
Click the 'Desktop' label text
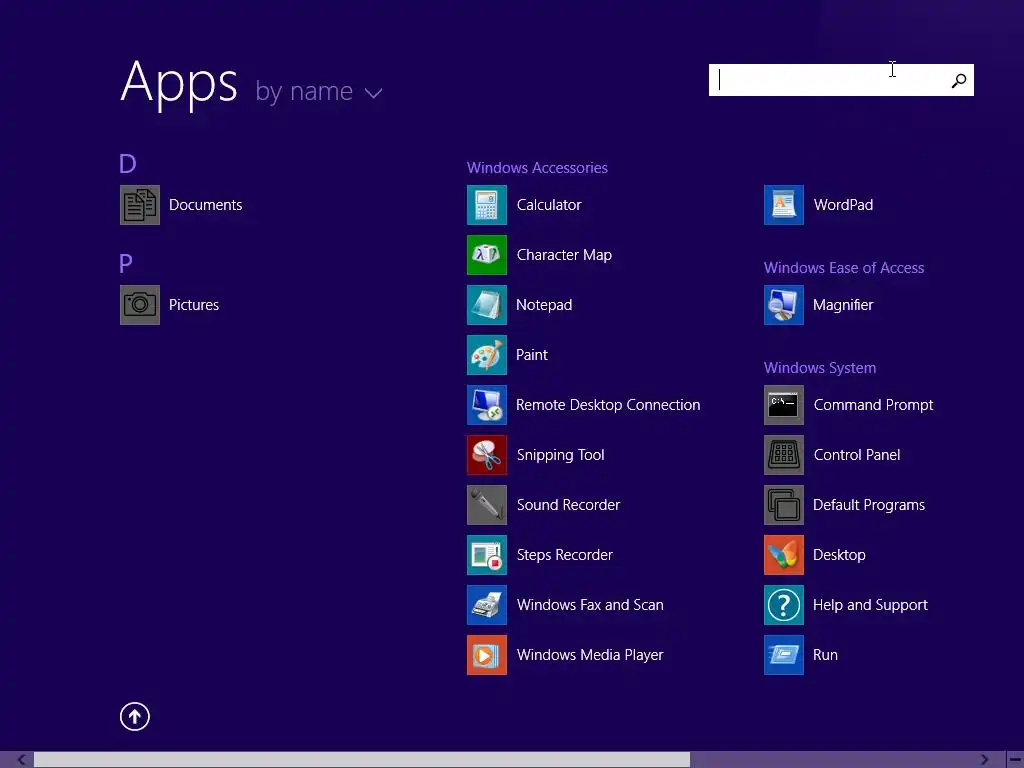click(839, 555)
